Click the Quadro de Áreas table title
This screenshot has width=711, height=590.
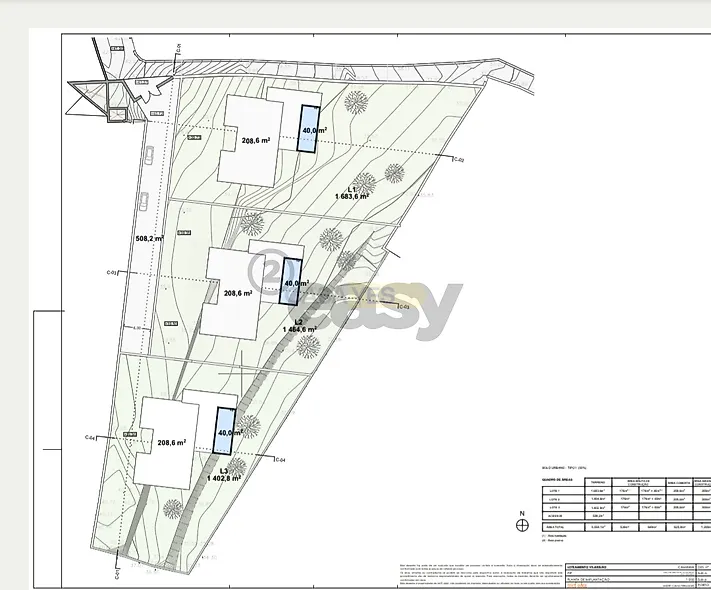pyautogui.click(x=557, y=479)
